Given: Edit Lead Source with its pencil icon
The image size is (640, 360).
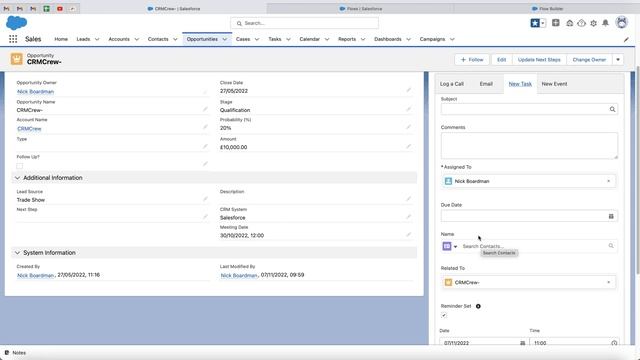Looking at the screenshot, I should point(205,199).
